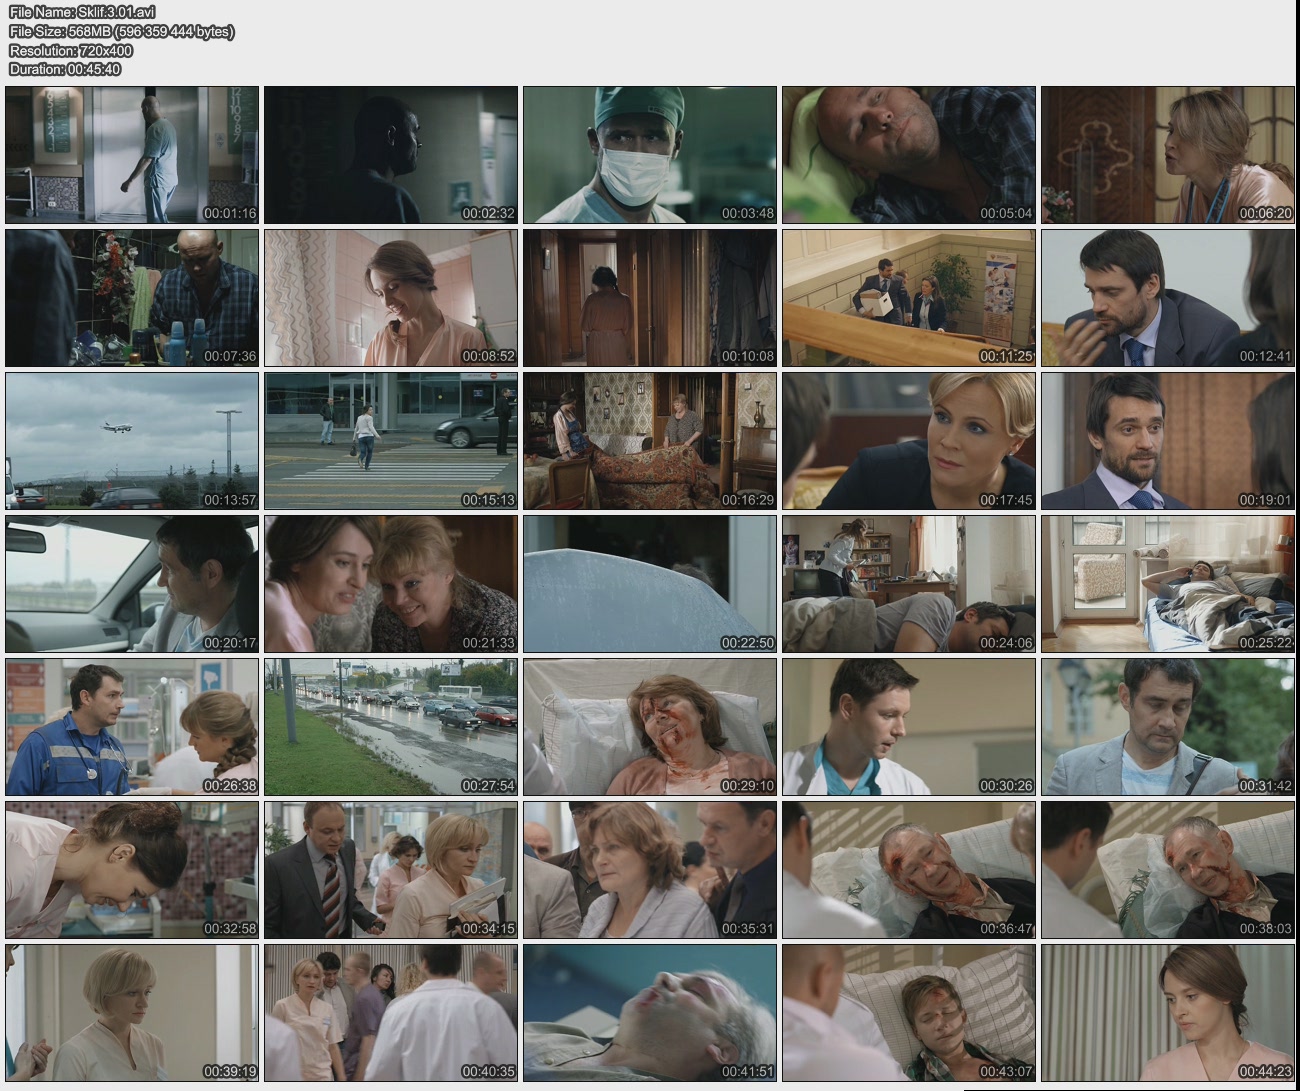Click the blonde nurse thumbnail at 00:39:19
This screenshot has height=1091, width=1300.
click(x=132, y=1013)
